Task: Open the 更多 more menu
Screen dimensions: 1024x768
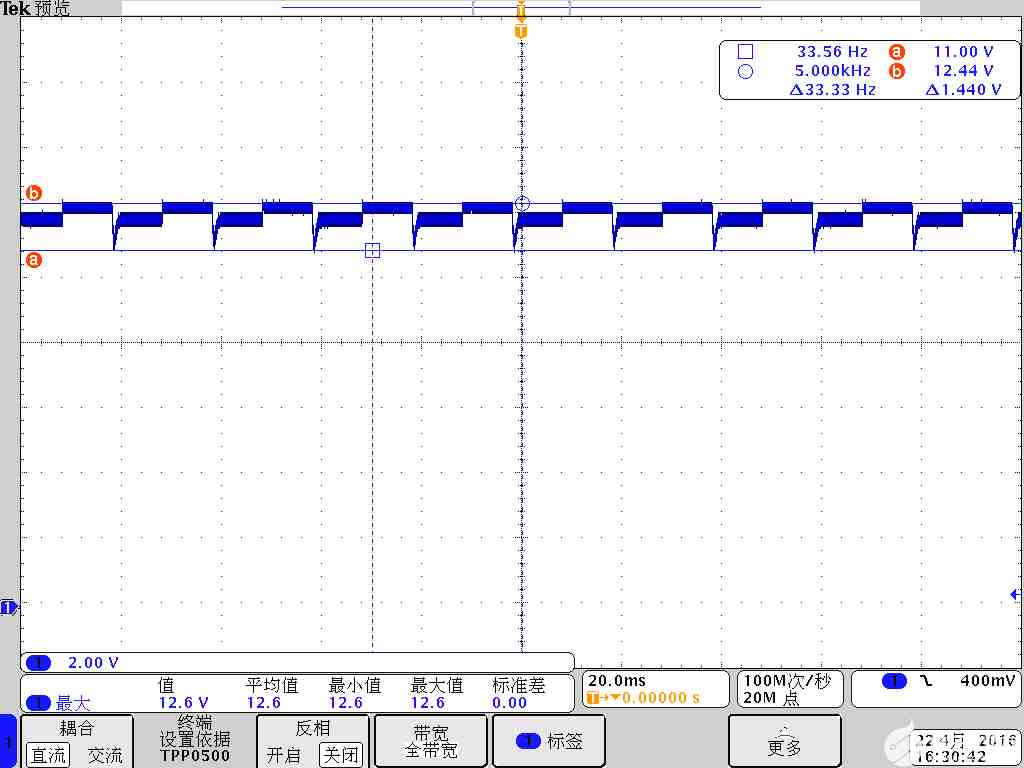Action: pyautogui.click(x=784, y=741)
